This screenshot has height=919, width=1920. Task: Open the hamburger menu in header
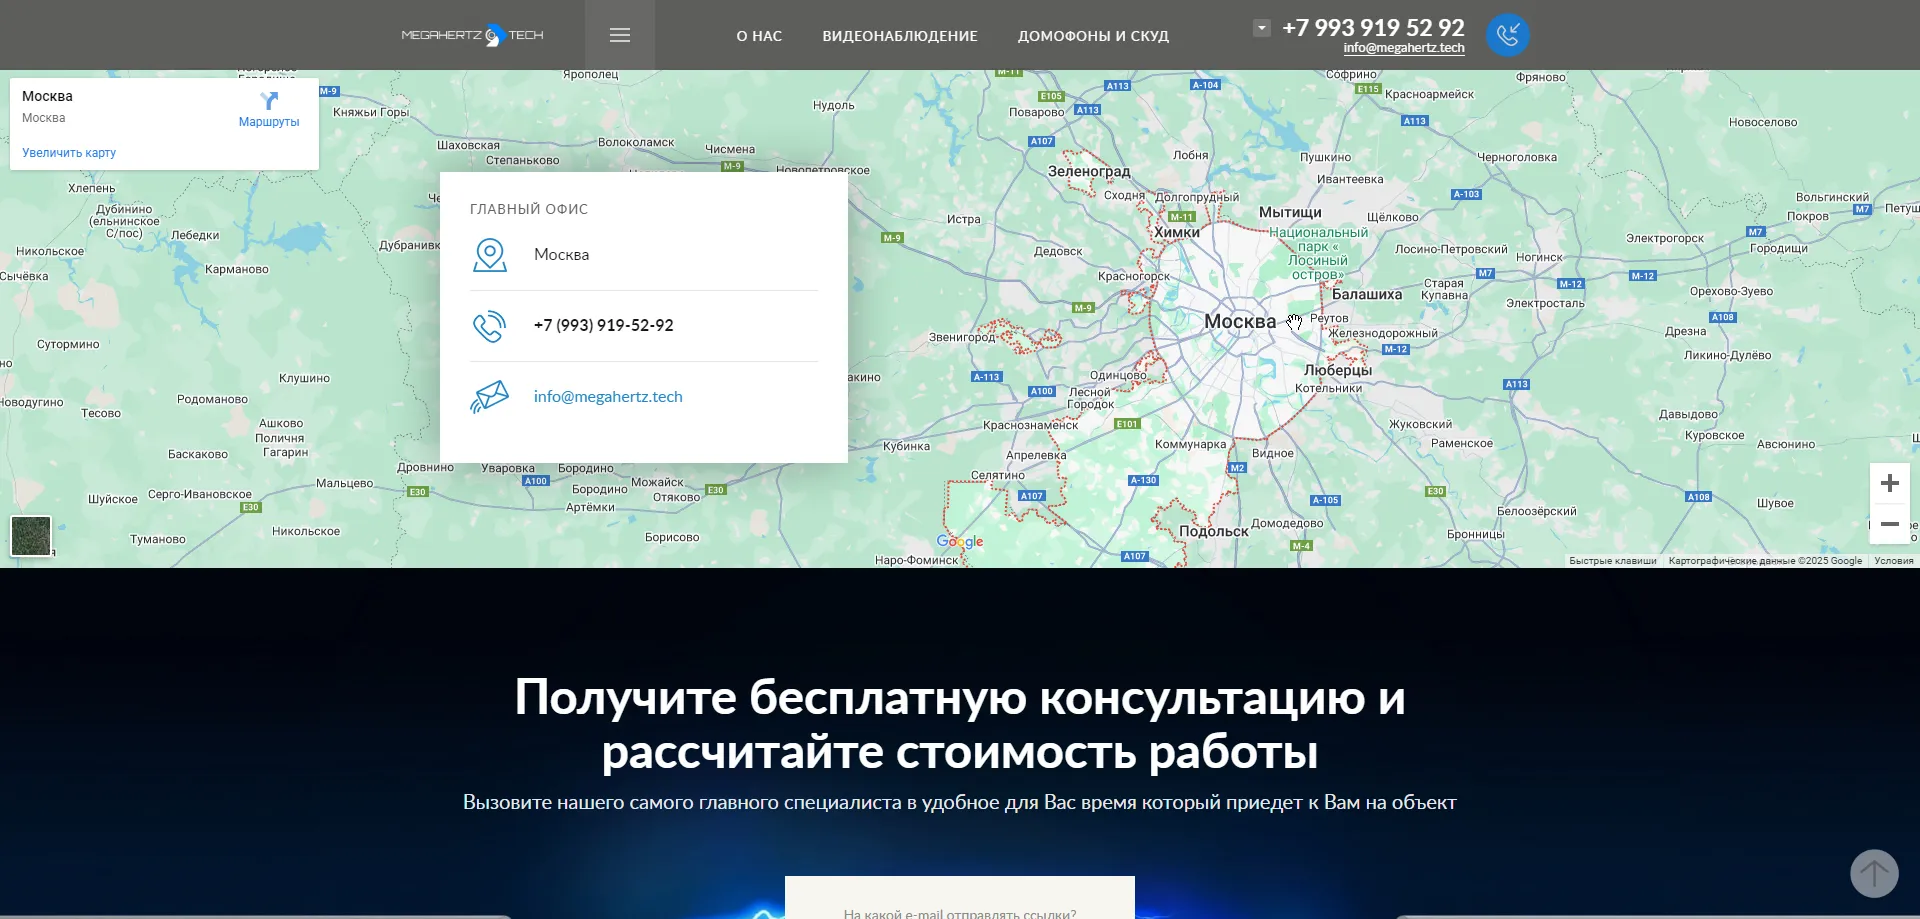pos(620,35)
